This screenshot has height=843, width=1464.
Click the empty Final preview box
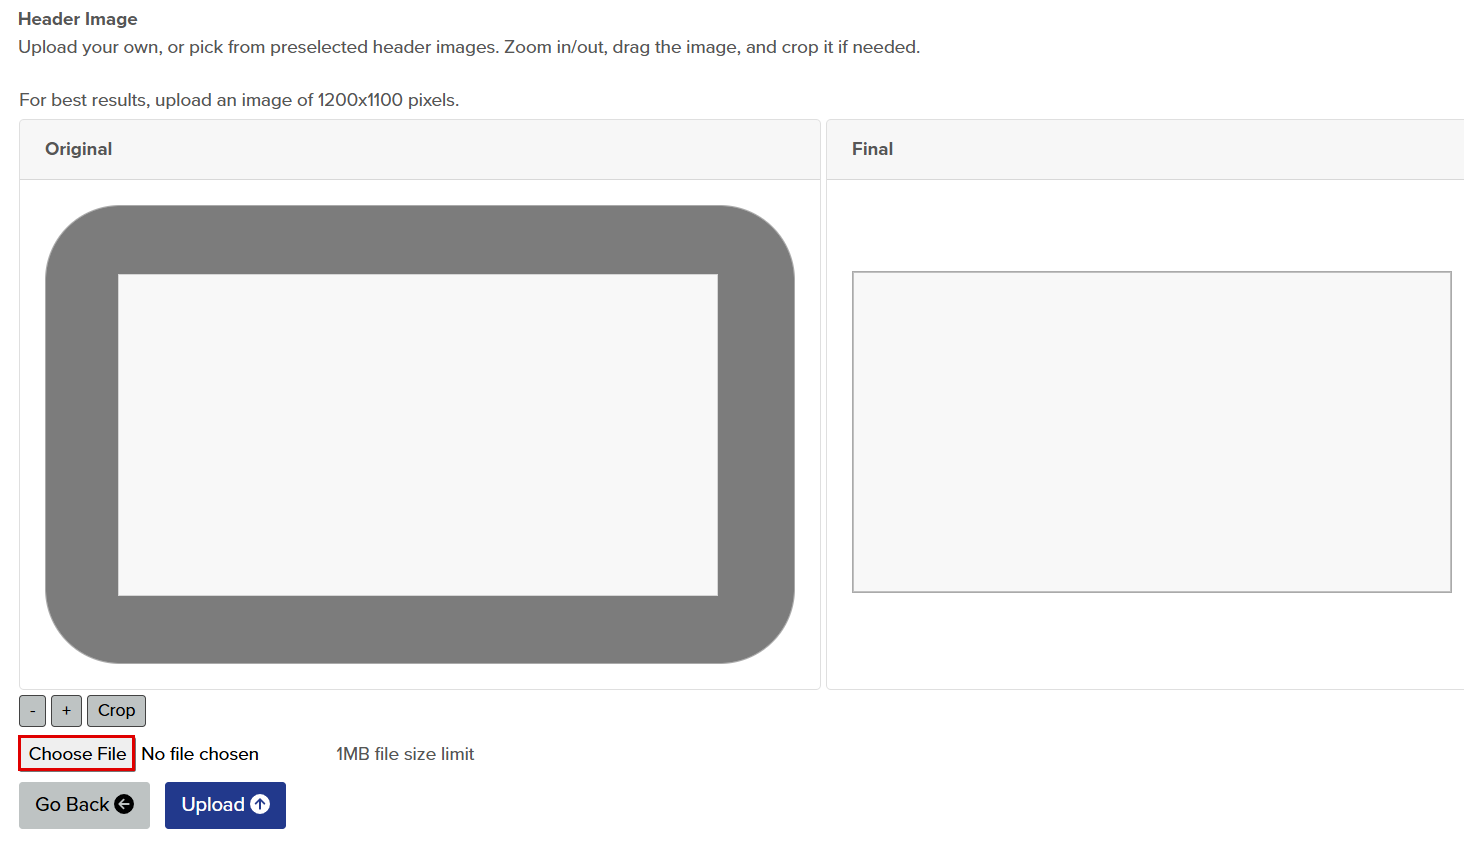(1151, 432)
